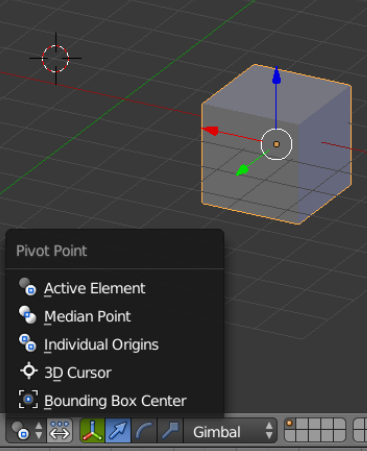Click the 3D cursor crosshair in viewport

55,59
